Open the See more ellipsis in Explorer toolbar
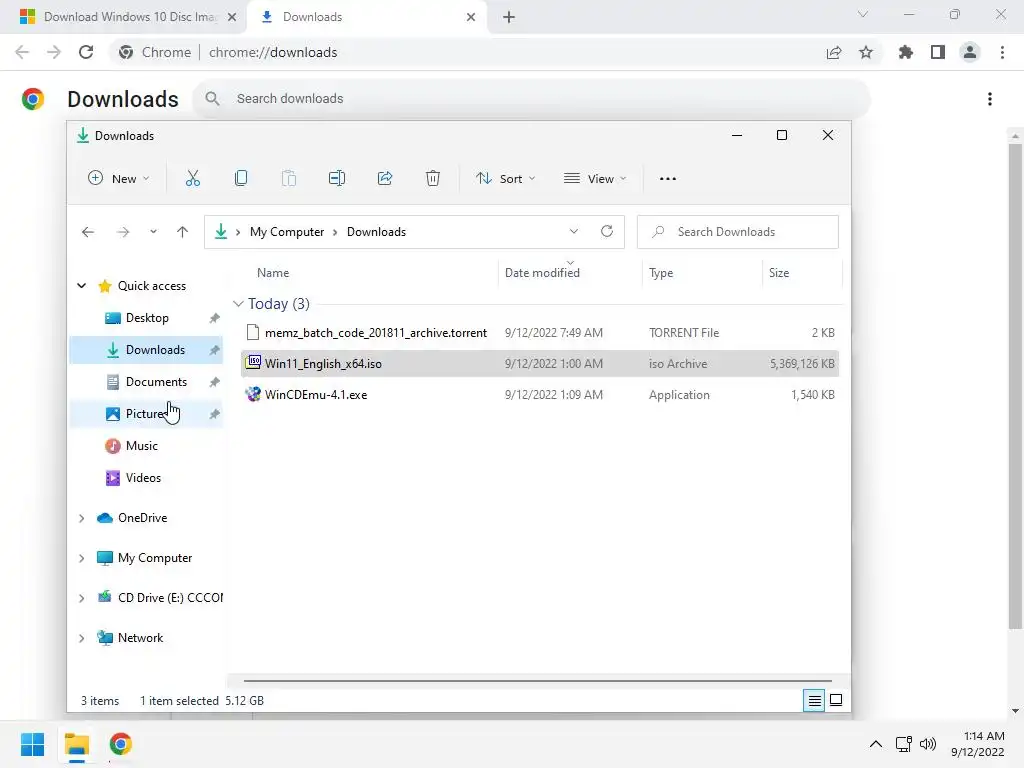The width and height of the screenshot is (1024, 768). point(667,178)
